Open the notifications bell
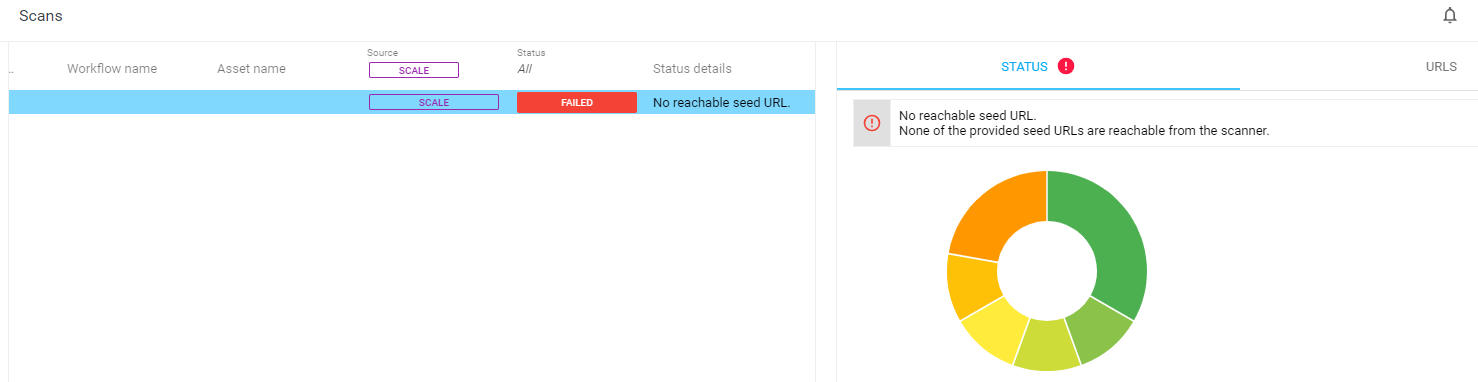 point(1449,15)
